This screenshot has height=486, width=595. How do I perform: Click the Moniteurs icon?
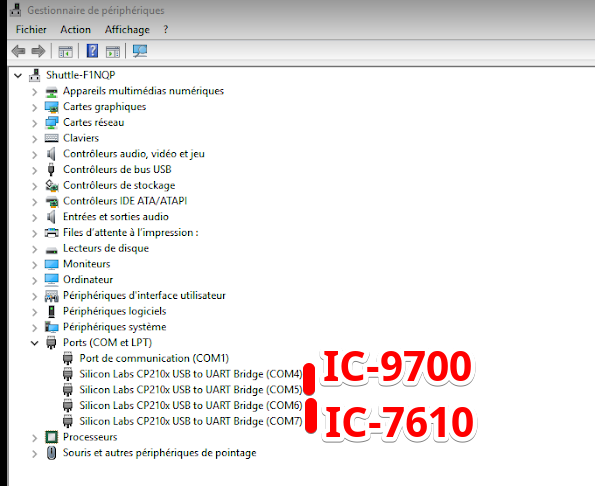pyautogui.click(x=51, y=264)
